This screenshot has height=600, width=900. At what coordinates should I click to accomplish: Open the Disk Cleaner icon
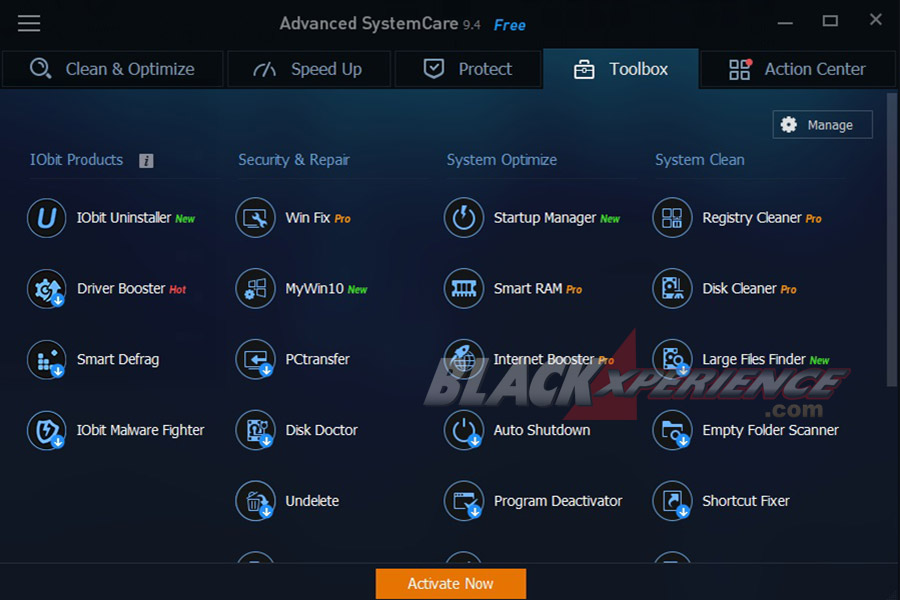coord(672,289)
